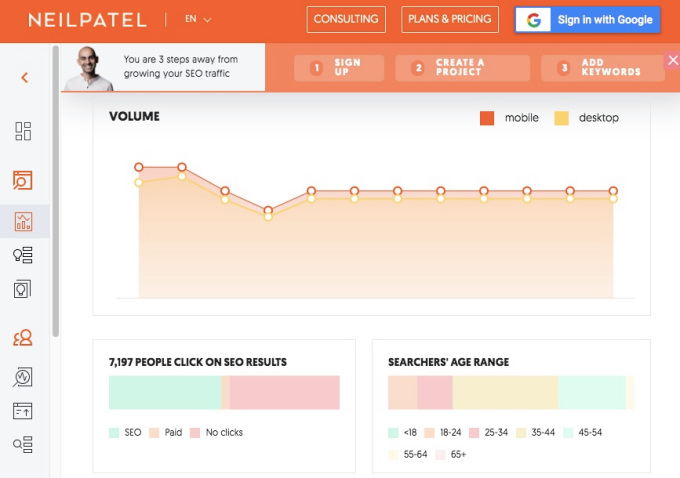The image size is (680, 478).
Task: Click the lowest mobile data point on chart
Action: tap(268, 210)
